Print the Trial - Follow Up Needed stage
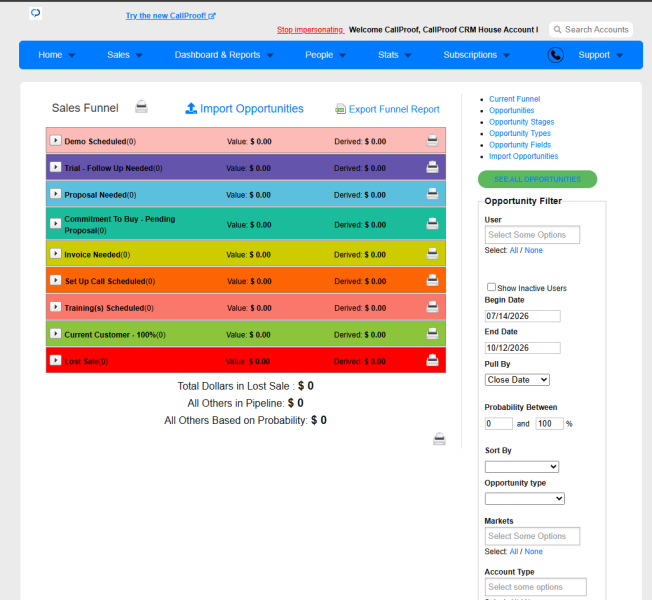652x600 pixels. [x=432, y=167]
